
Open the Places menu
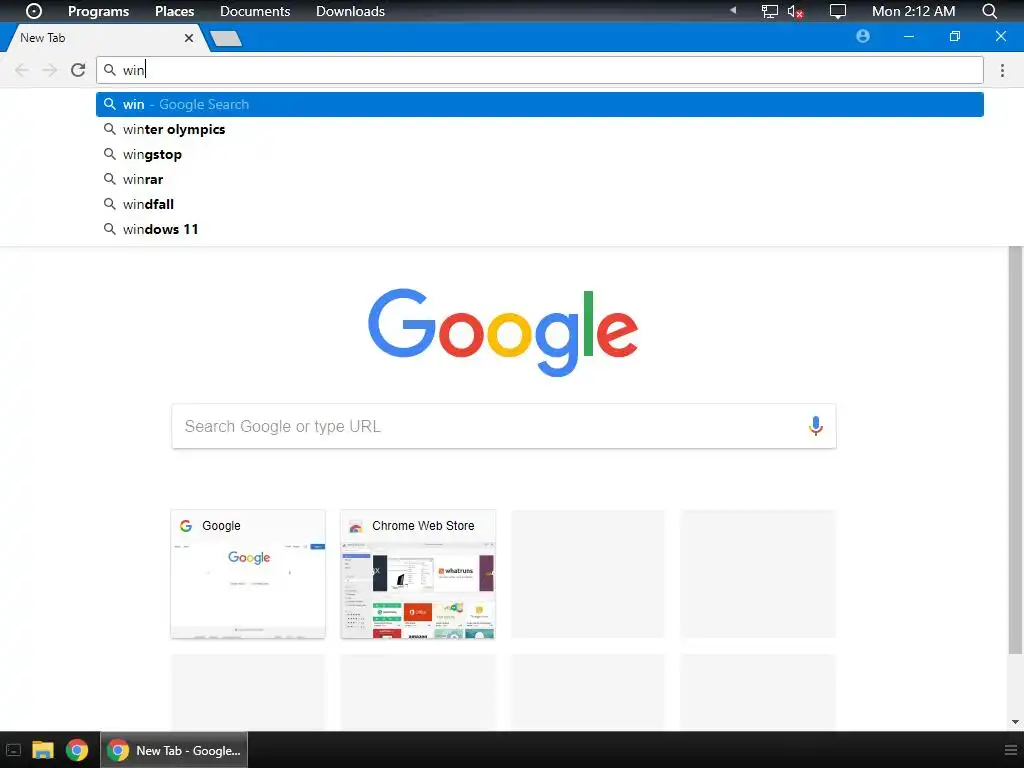point(174,11)
